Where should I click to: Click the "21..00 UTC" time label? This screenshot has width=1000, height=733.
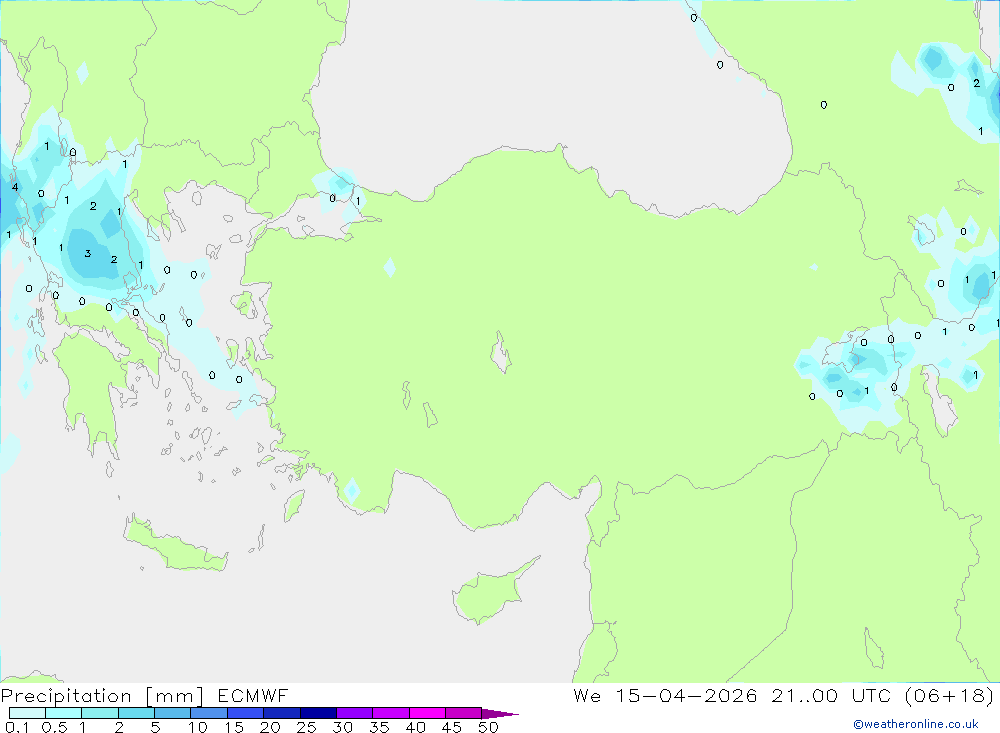pos(831,695)
